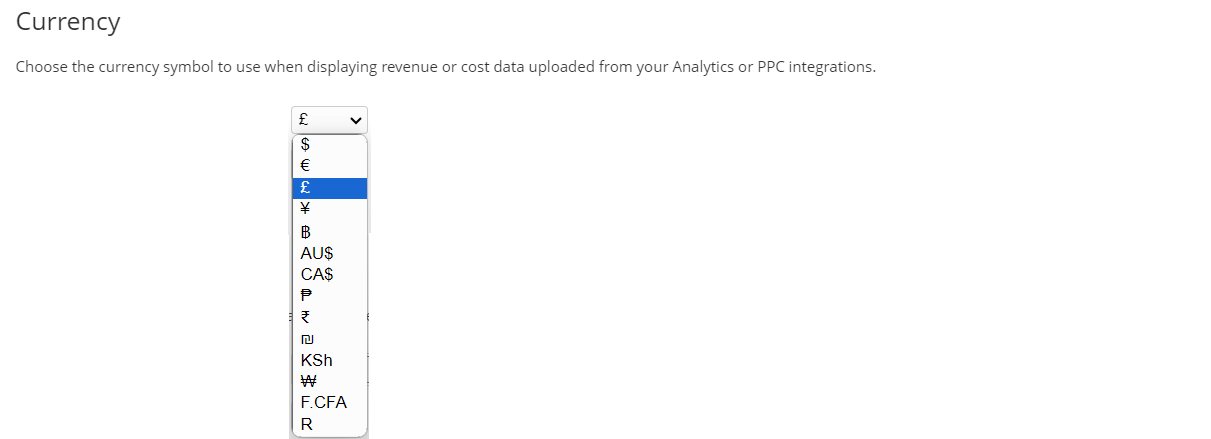
Task: Select KSh from the currency list
Action: tap(328, 360)
